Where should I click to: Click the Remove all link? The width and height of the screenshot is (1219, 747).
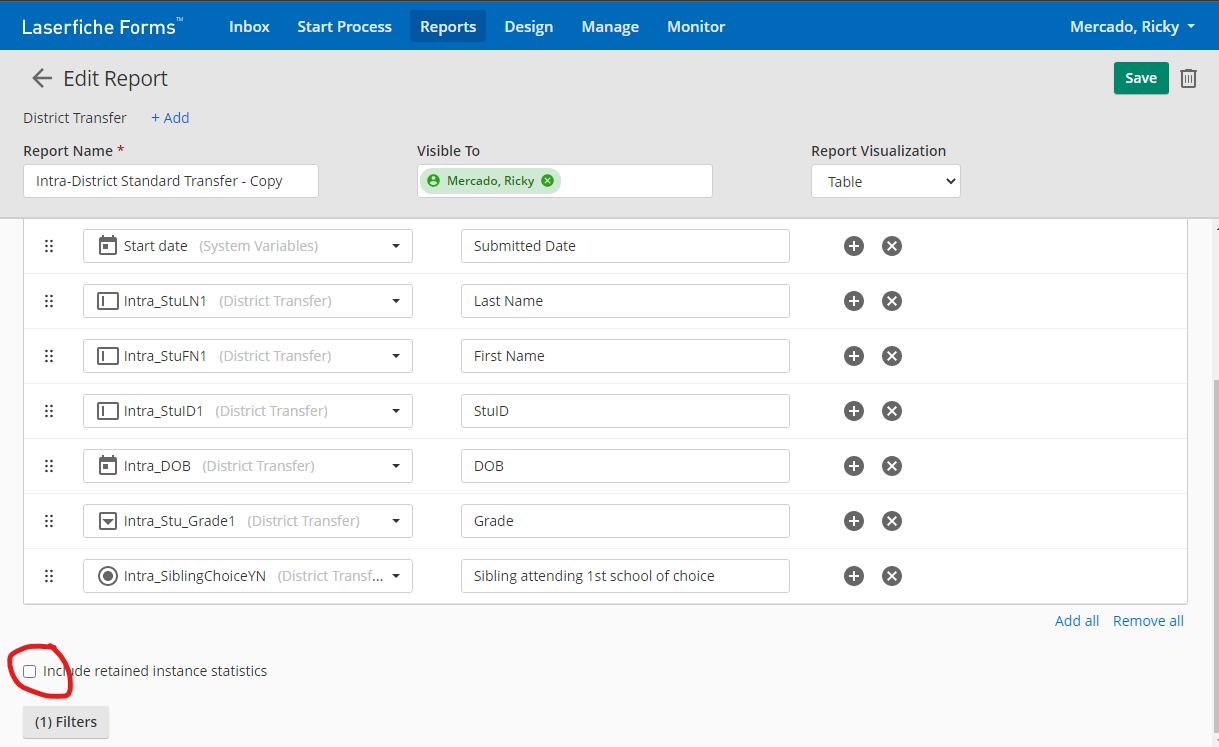point(1148,621)
